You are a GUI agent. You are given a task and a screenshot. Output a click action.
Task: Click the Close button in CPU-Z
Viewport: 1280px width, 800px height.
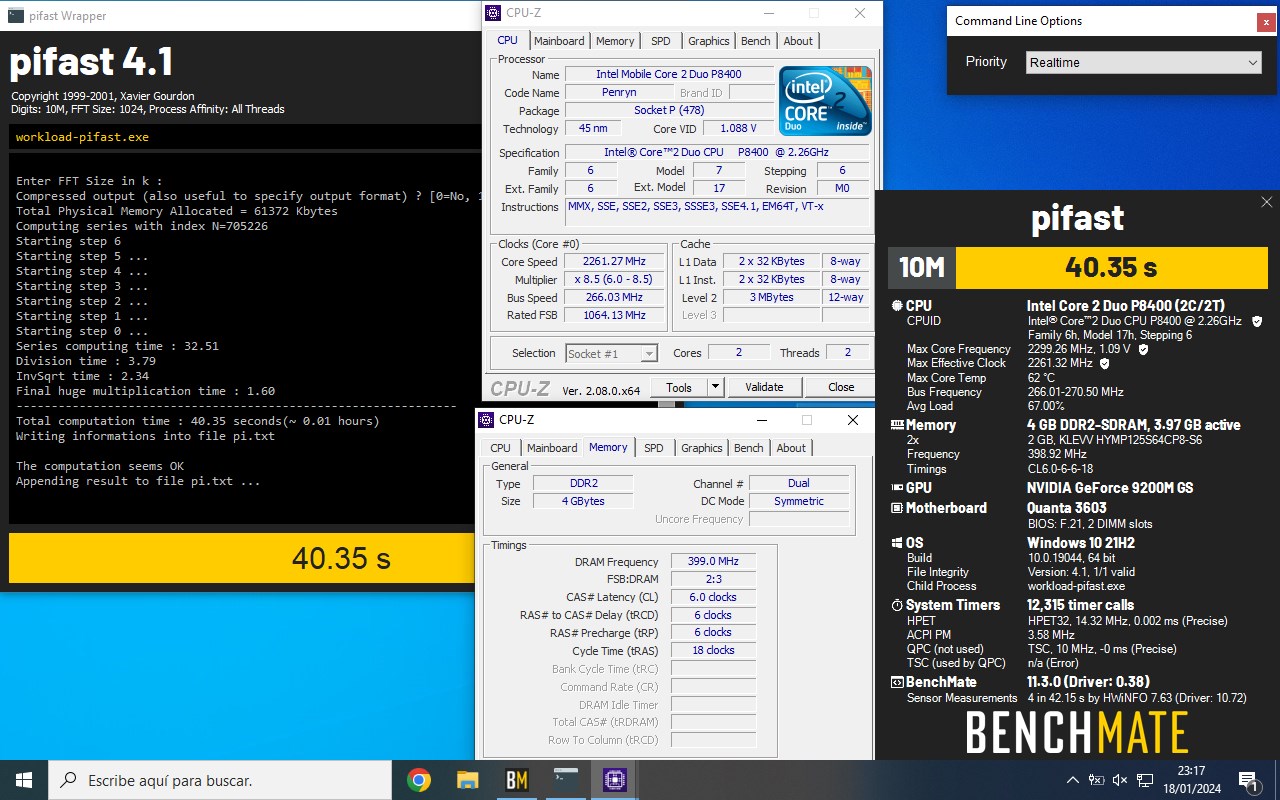click(x=841, y=387)
